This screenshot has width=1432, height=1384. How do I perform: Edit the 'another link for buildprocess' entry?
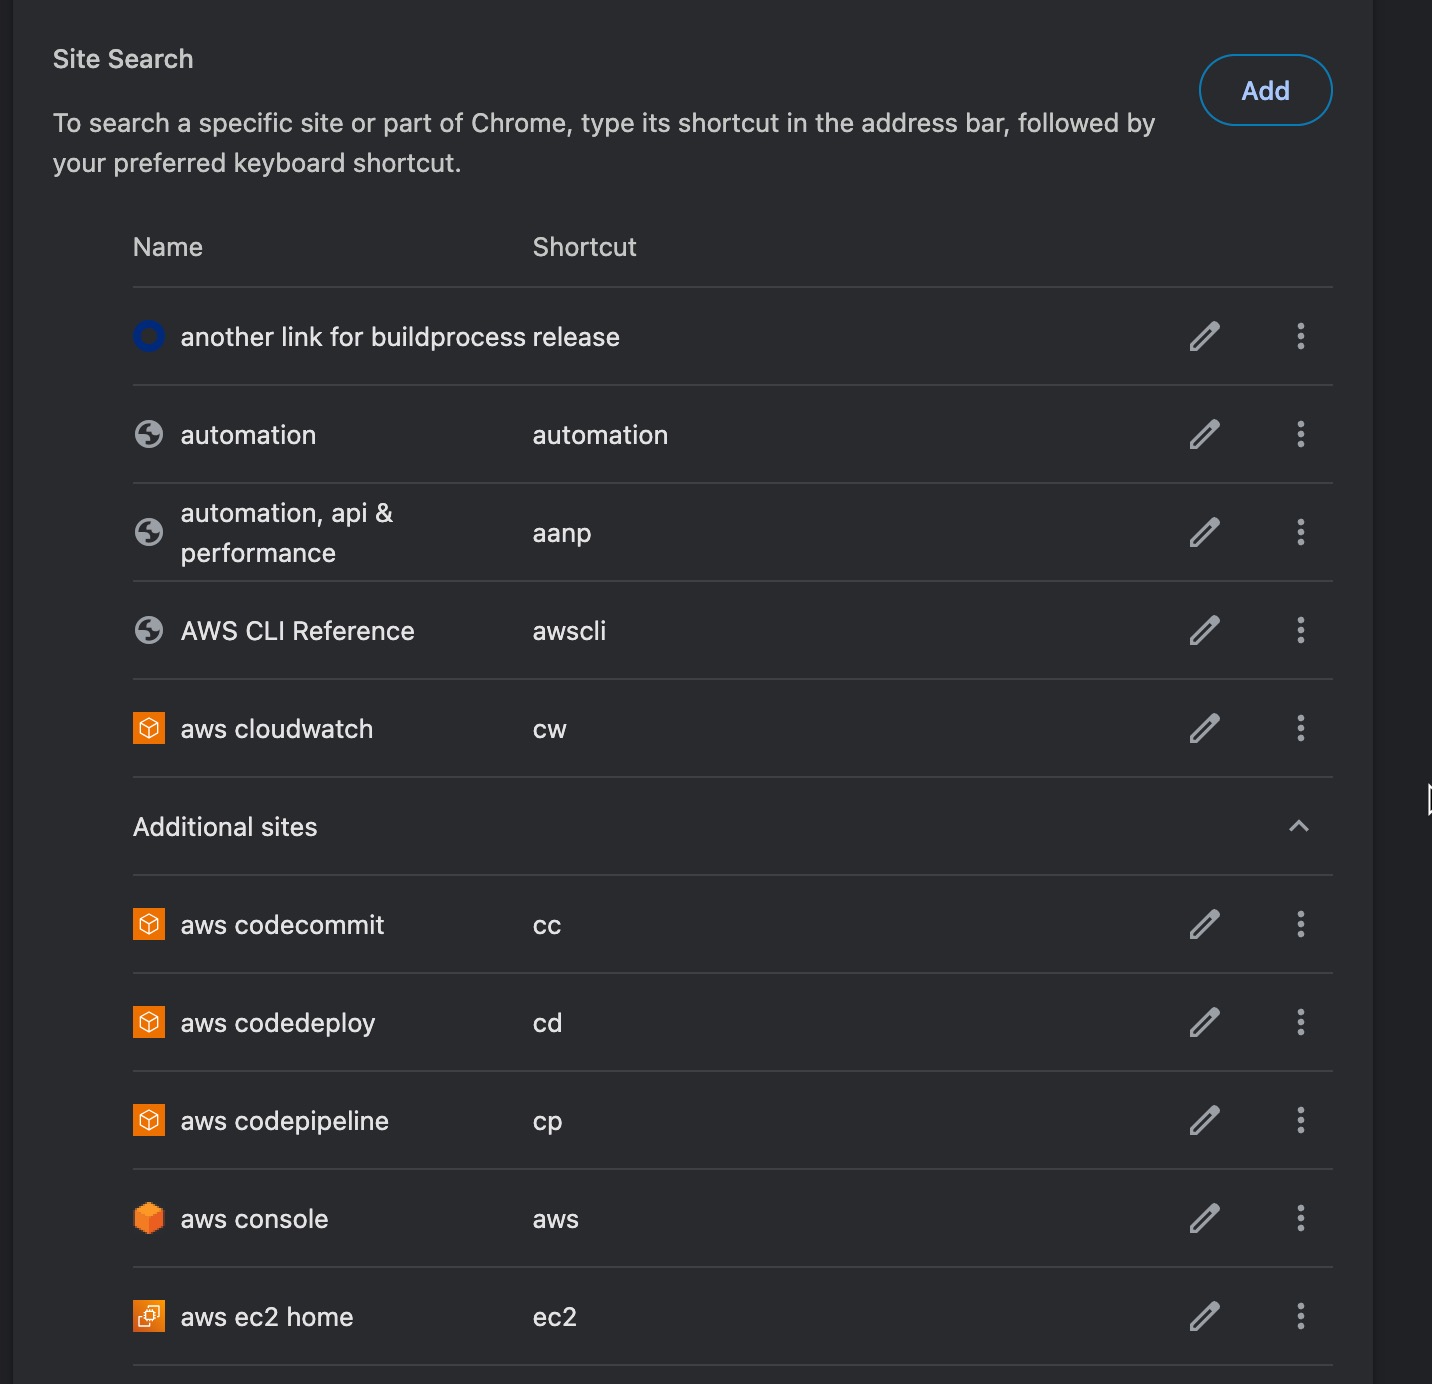click(1205, 336)
